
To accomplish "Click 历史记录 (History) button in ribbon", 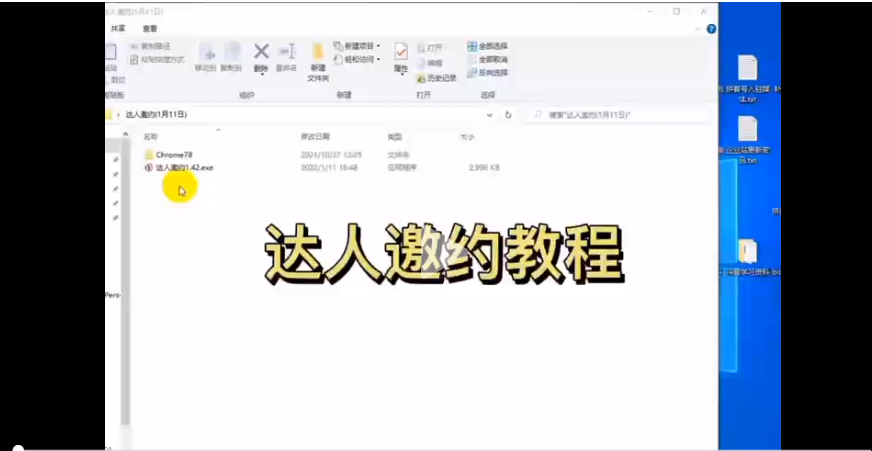I will (x=437, y=77).
